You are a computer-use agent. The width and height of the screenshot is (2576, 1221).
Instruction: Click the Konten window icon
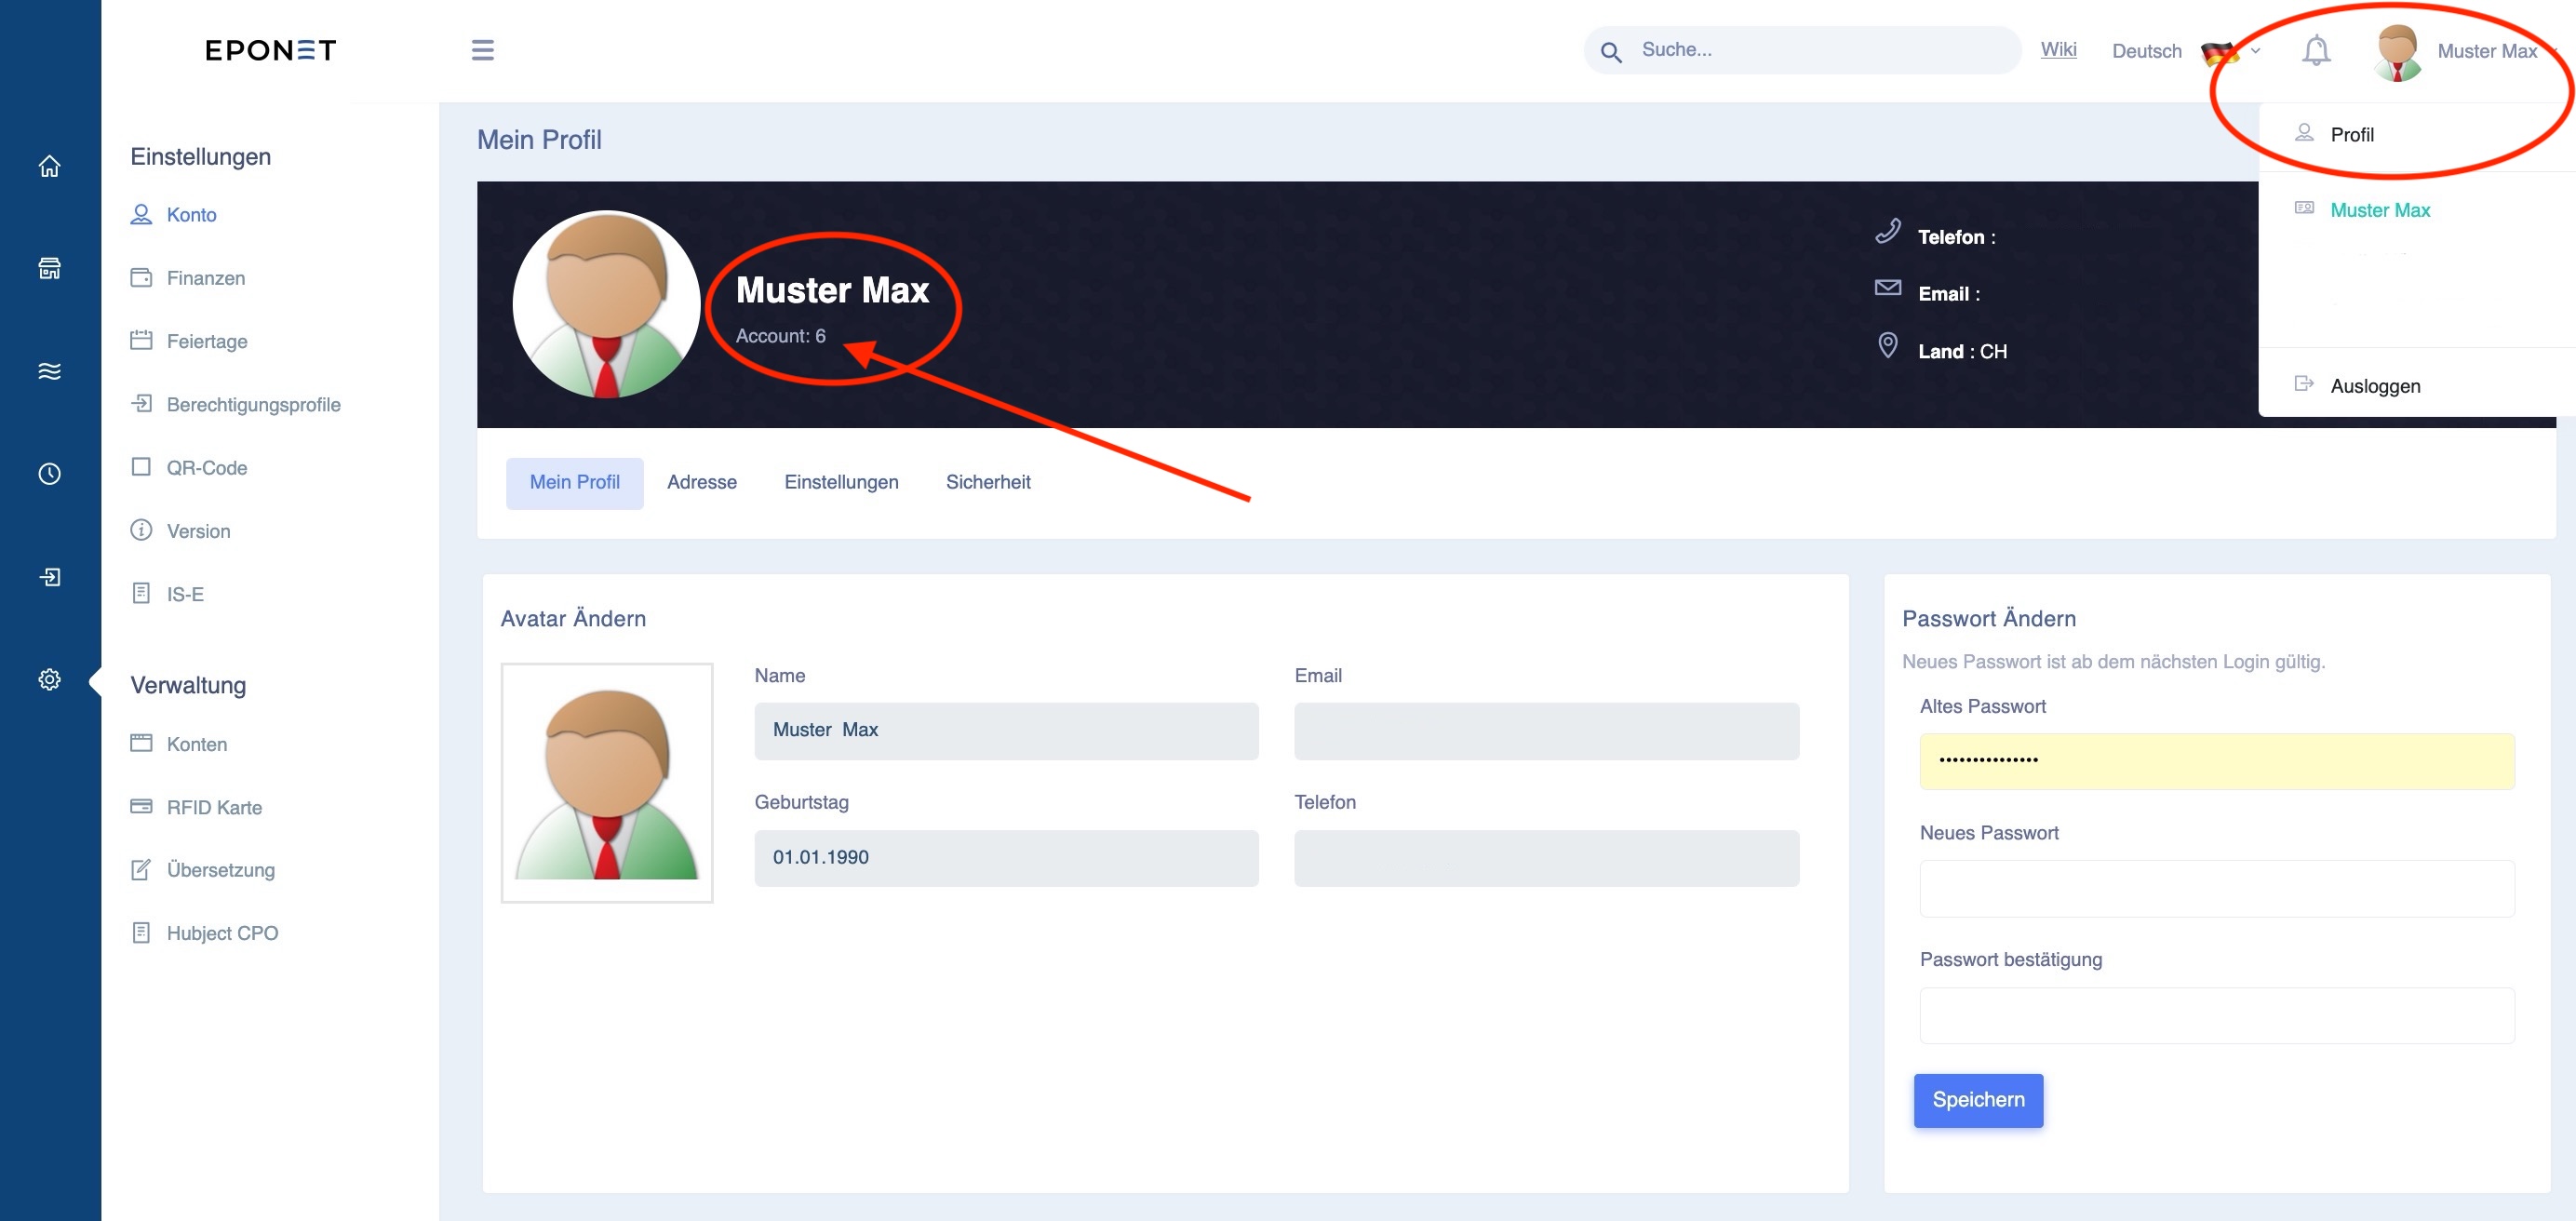pyautogui.click(x=141, y=743)
